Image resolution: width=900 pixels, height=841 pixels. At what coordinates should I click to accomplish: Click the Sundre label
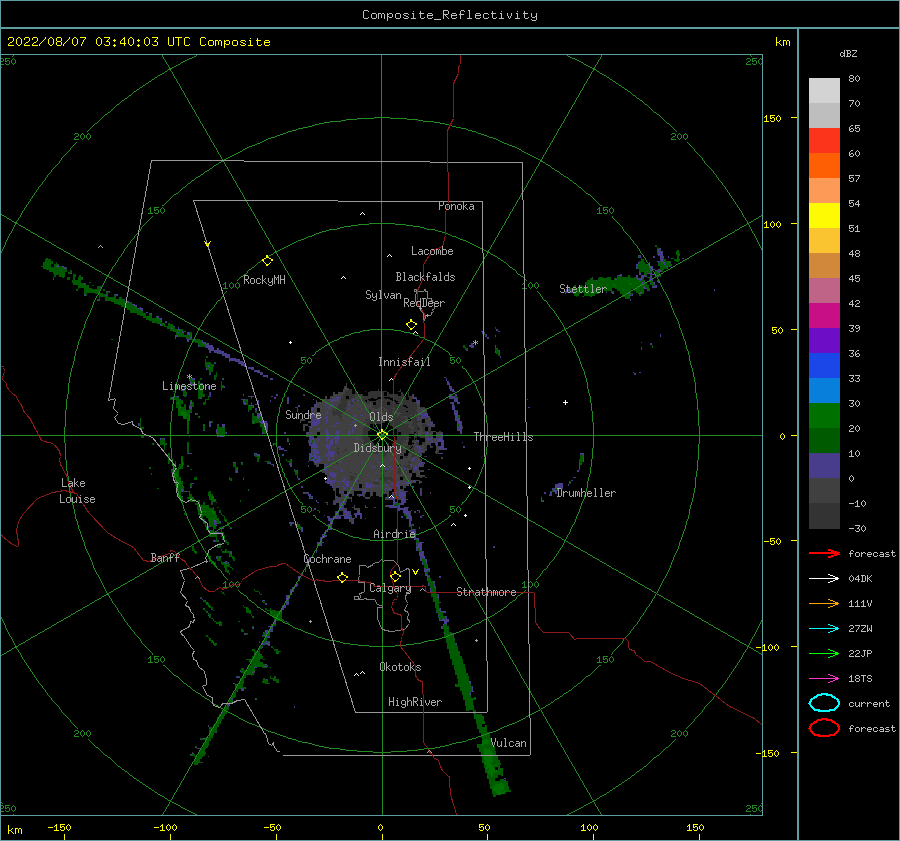point(303,414)
